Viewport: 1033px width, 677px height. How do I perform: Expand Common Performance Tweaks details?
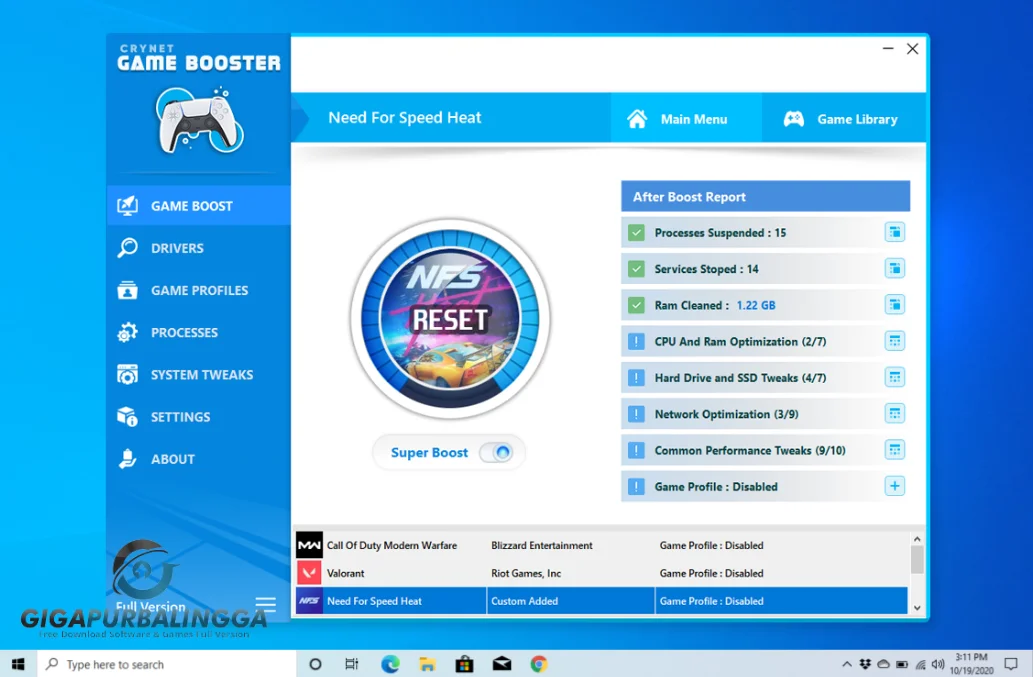coord(894,449)
